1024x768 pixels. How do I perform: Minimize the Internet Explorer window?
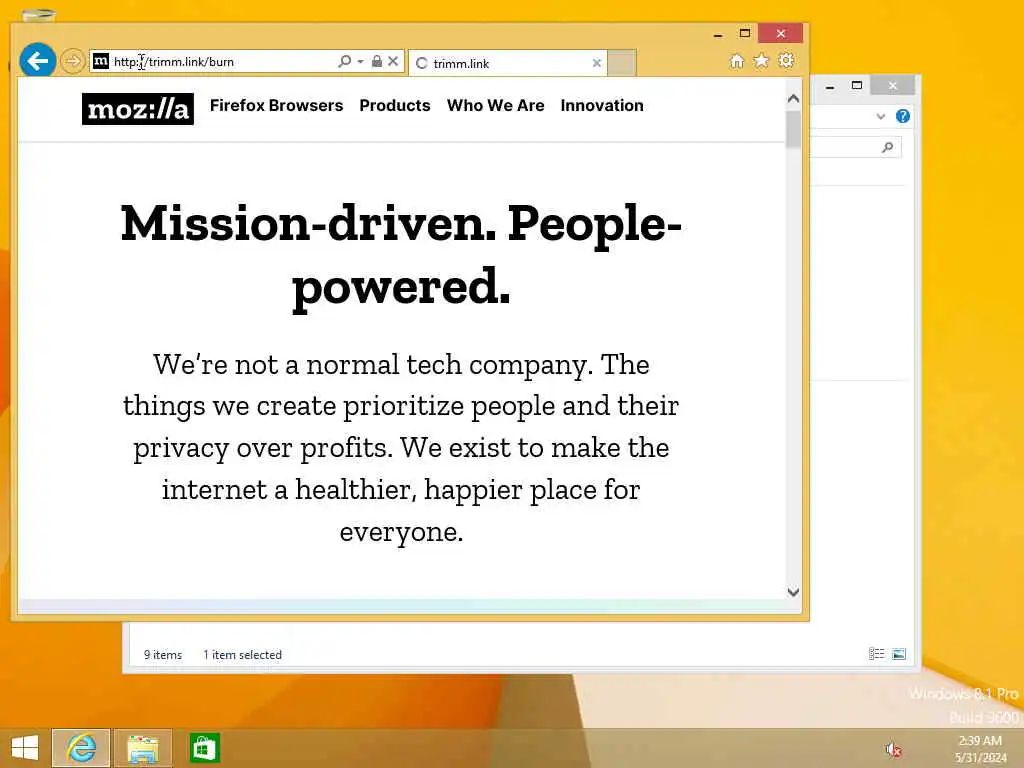pos(718,34)
